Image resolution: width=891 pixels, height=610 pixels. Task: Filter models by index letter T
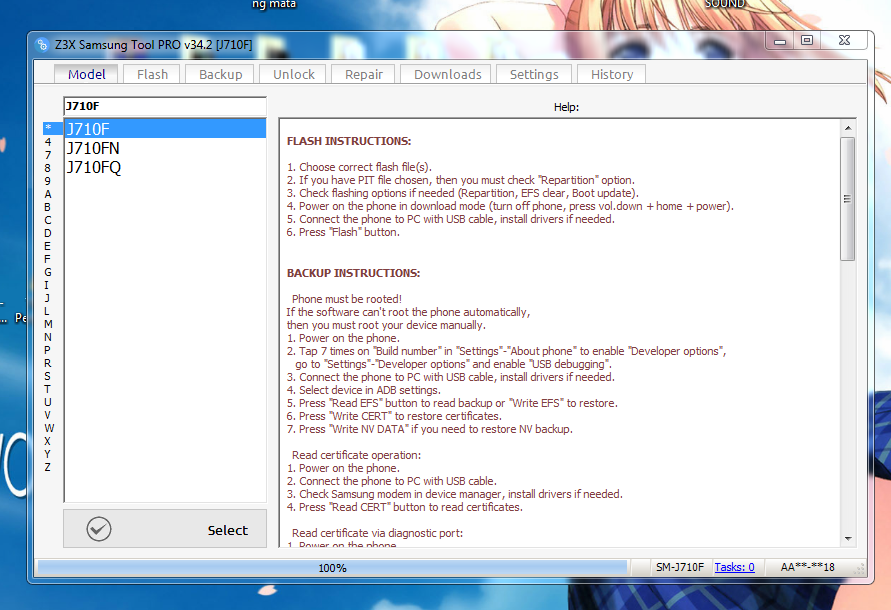48,389
